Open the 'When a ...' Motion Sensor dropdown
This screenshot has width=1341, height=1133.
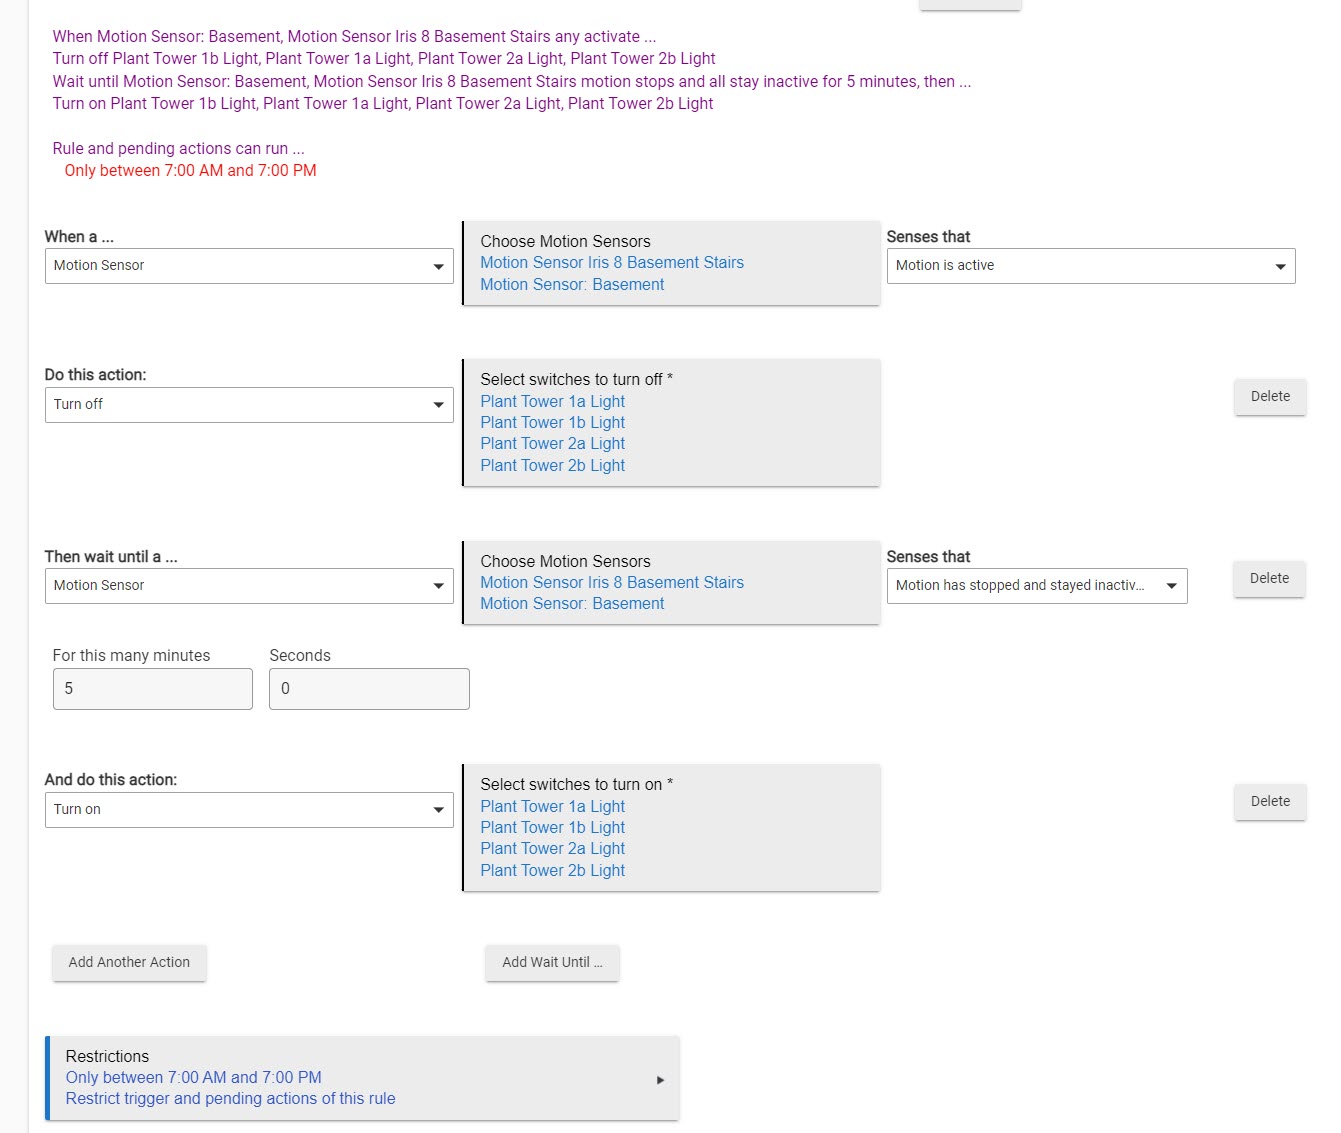tap(249, 266)
